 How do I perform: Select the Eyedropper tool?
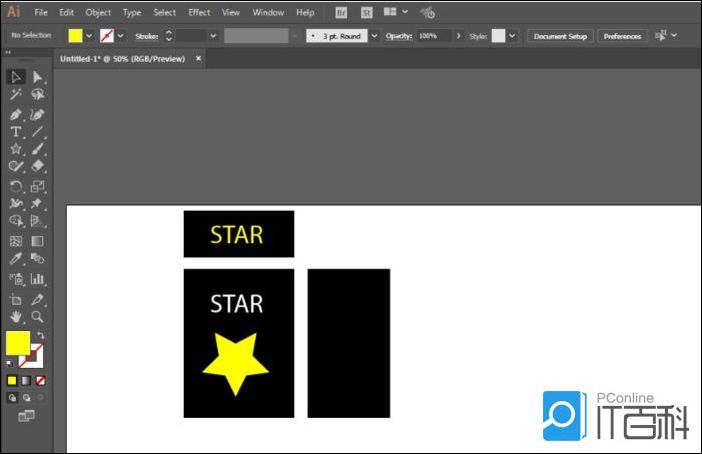[16, 260]
